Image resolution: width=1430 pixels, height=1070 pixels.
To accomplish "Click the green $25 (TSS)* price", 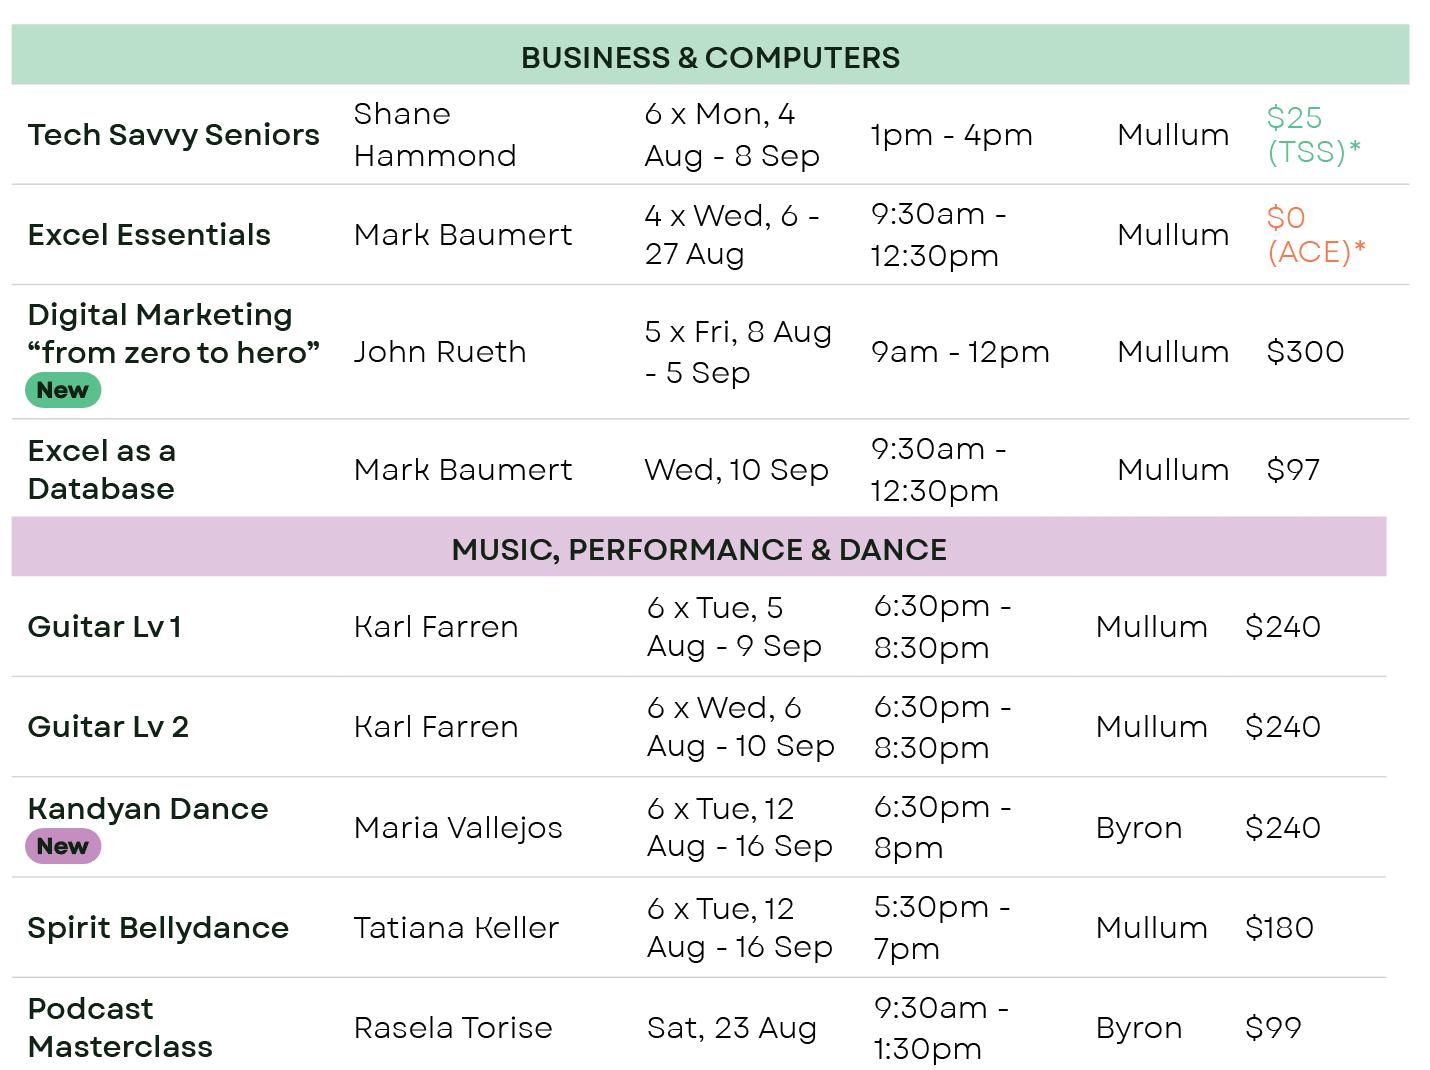I will (x=1312, y=134).
